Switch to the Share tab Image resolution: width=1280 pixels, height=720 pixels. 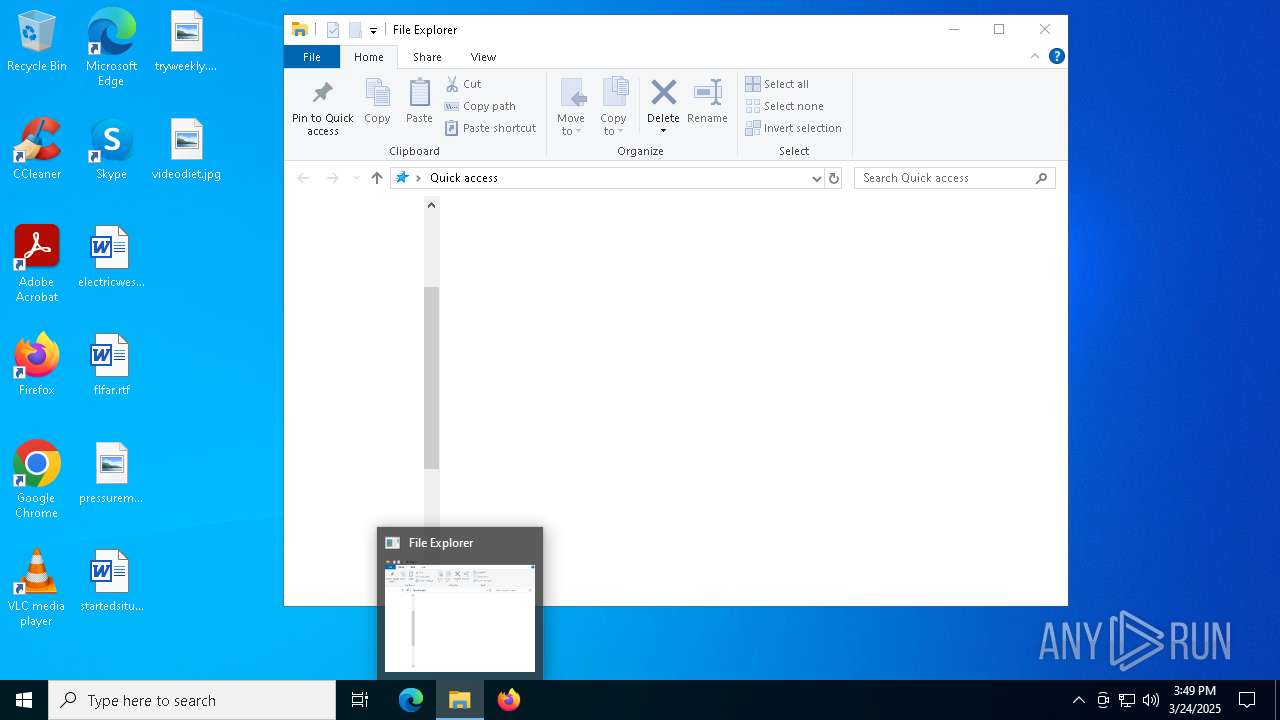(x=427, y=57)
